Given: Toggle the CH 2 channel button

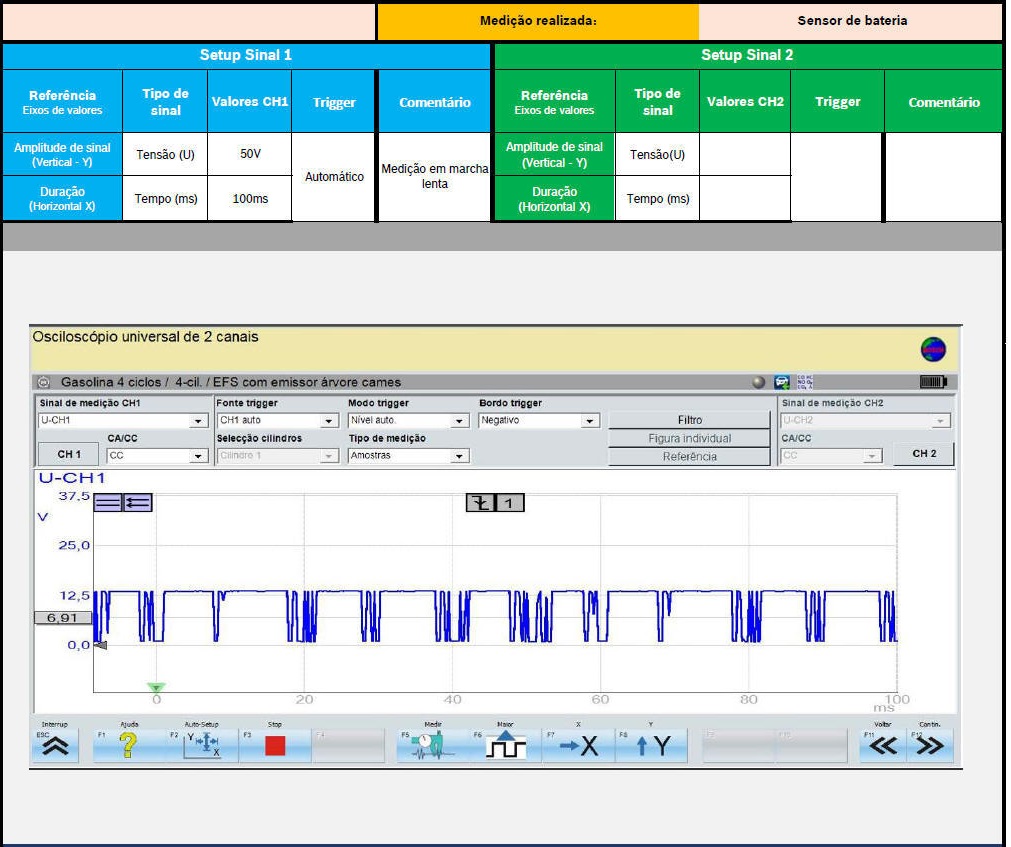Looking at the screenshot, I should 924,454.
